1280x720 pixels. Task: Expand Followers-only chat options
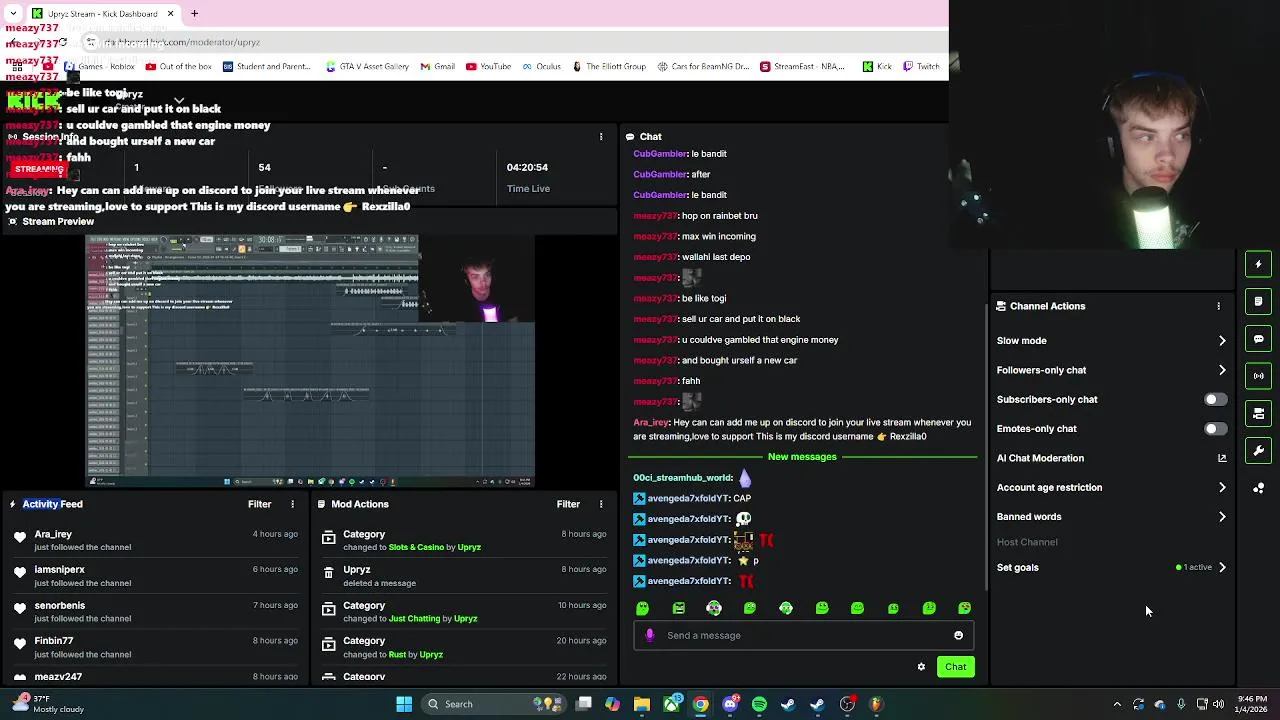coord(1222,370)
